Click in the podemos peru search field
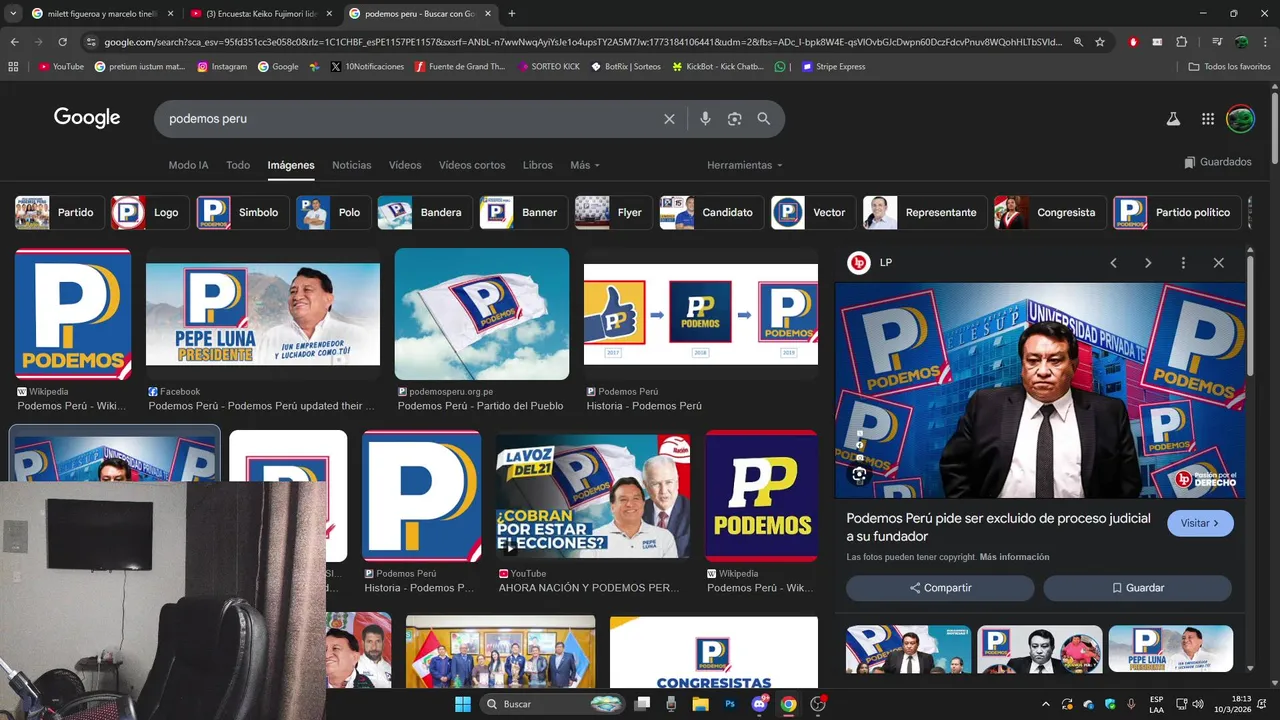This screenshot has width=1280, height=720. point(410,119)
